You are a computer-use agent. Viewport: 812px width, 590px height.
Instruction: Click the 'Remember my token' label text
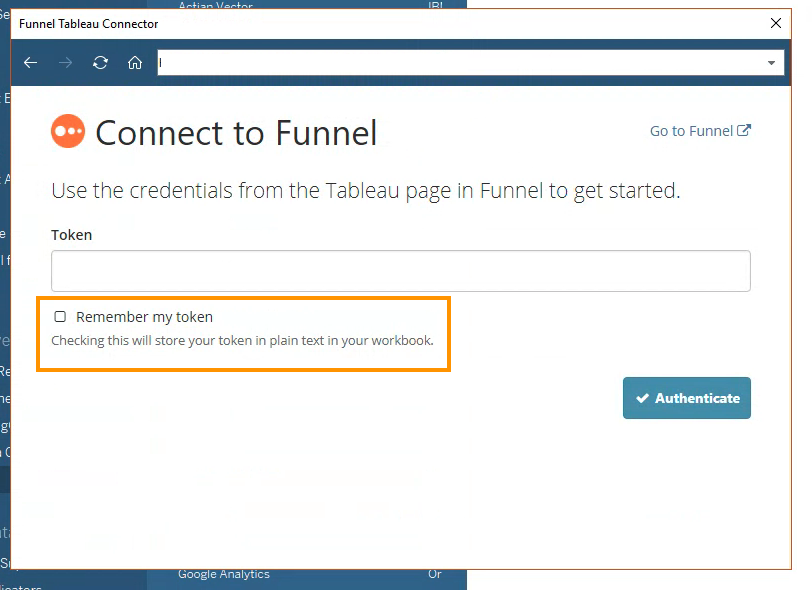pyautogui.click(x=144, y=317)
